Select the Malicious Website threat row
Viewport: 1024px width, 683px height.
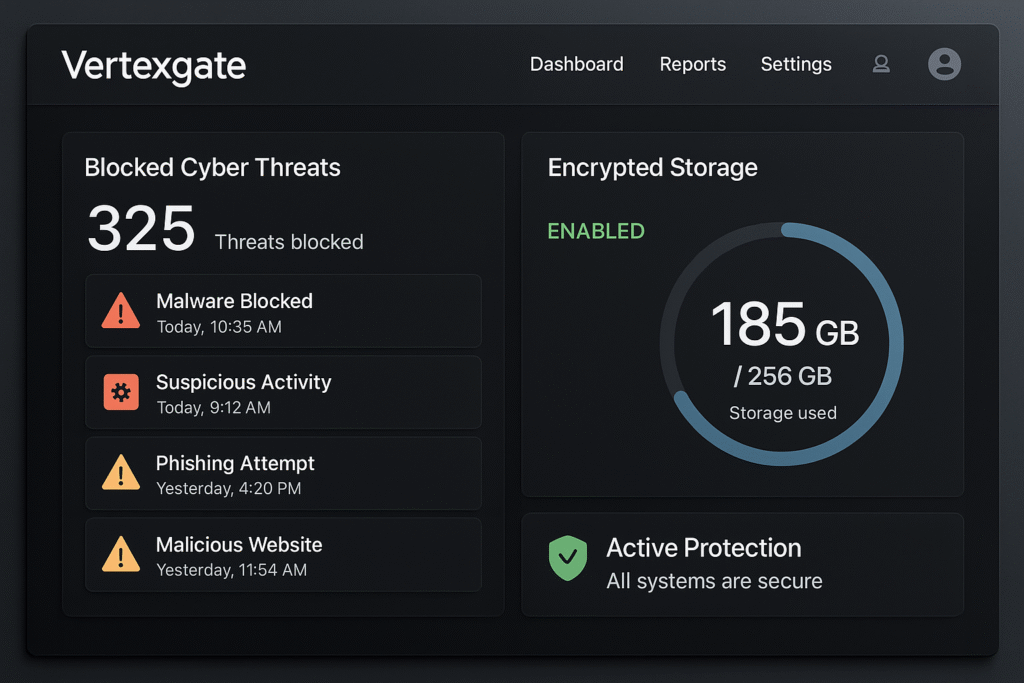283,554
